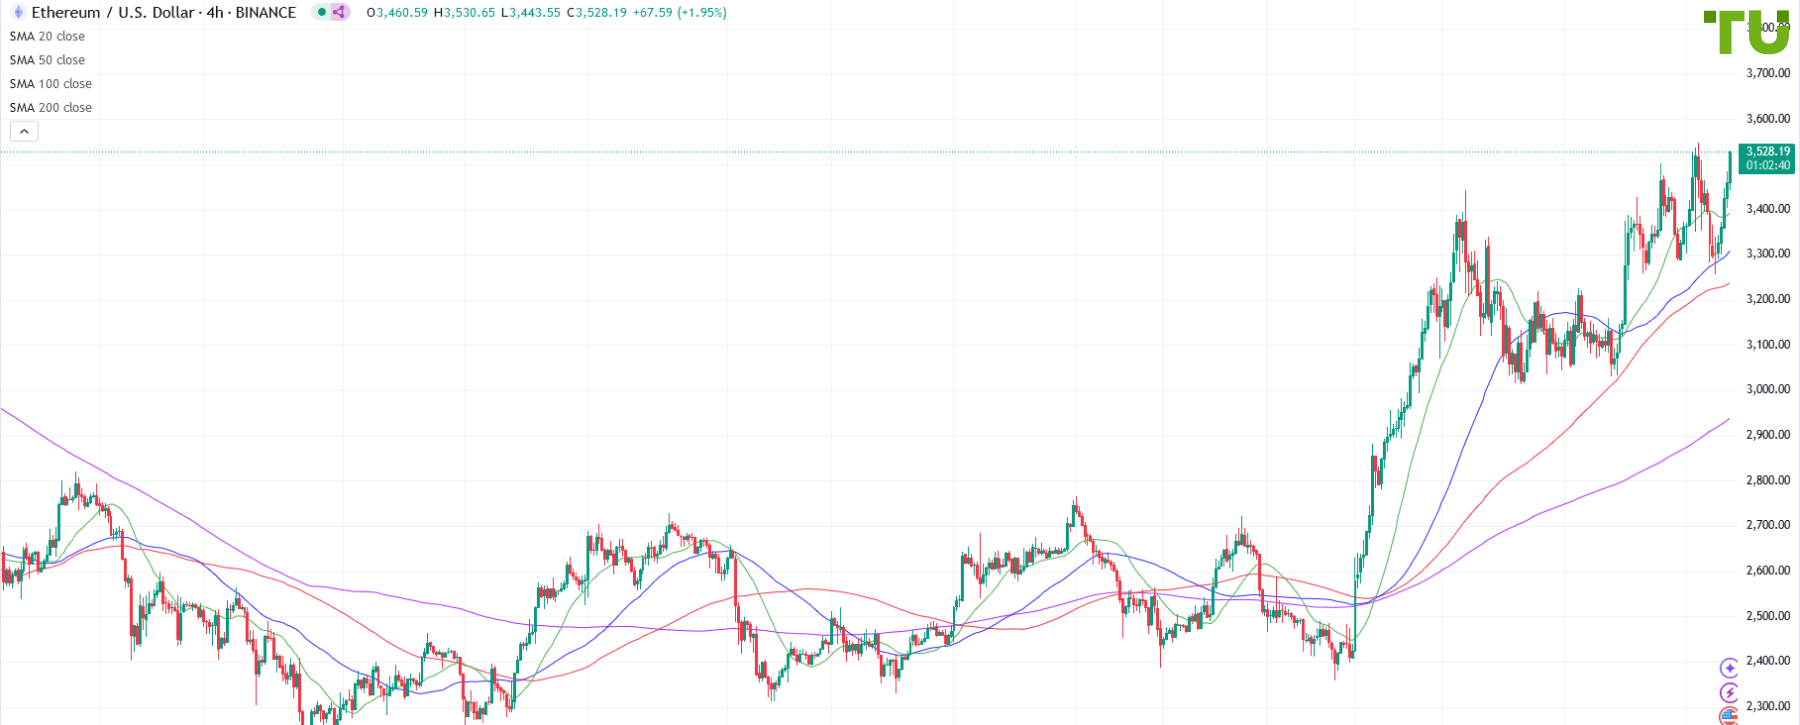This screenshot has height=725, width=1800.
Task: Click the 3,600.00 price axis label
Action: pos(1768,118)
